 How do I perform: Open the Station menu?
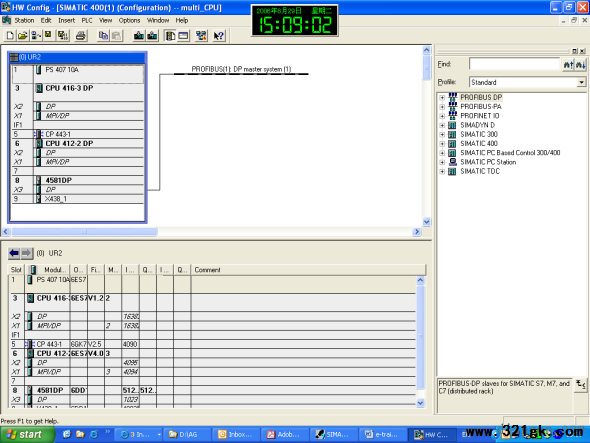pyautogui.click(x=24, y=20)
